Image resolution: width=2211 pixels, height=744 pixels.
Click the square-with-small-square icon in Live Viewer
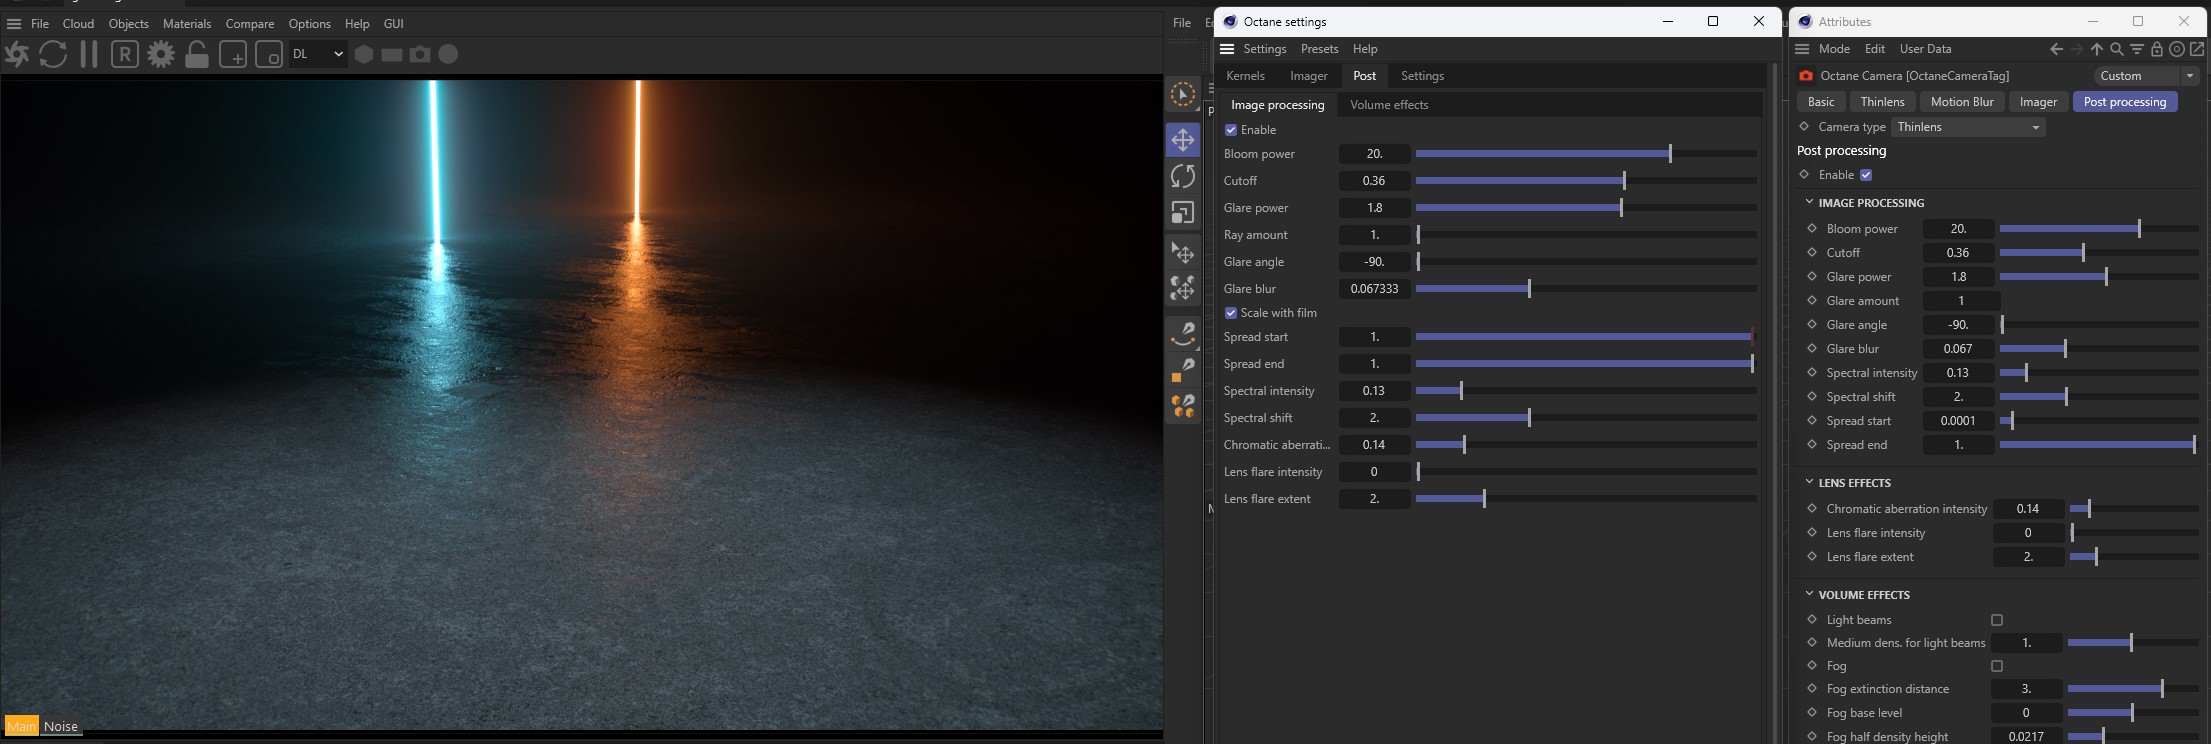(x=269, y=54)
